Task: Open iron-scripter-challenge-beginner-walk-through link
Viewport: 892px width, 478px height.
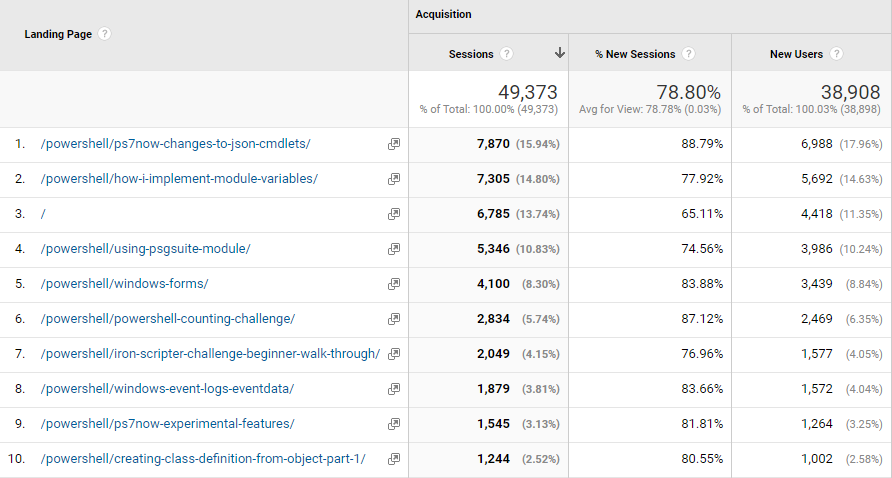Action: (210, 354)
